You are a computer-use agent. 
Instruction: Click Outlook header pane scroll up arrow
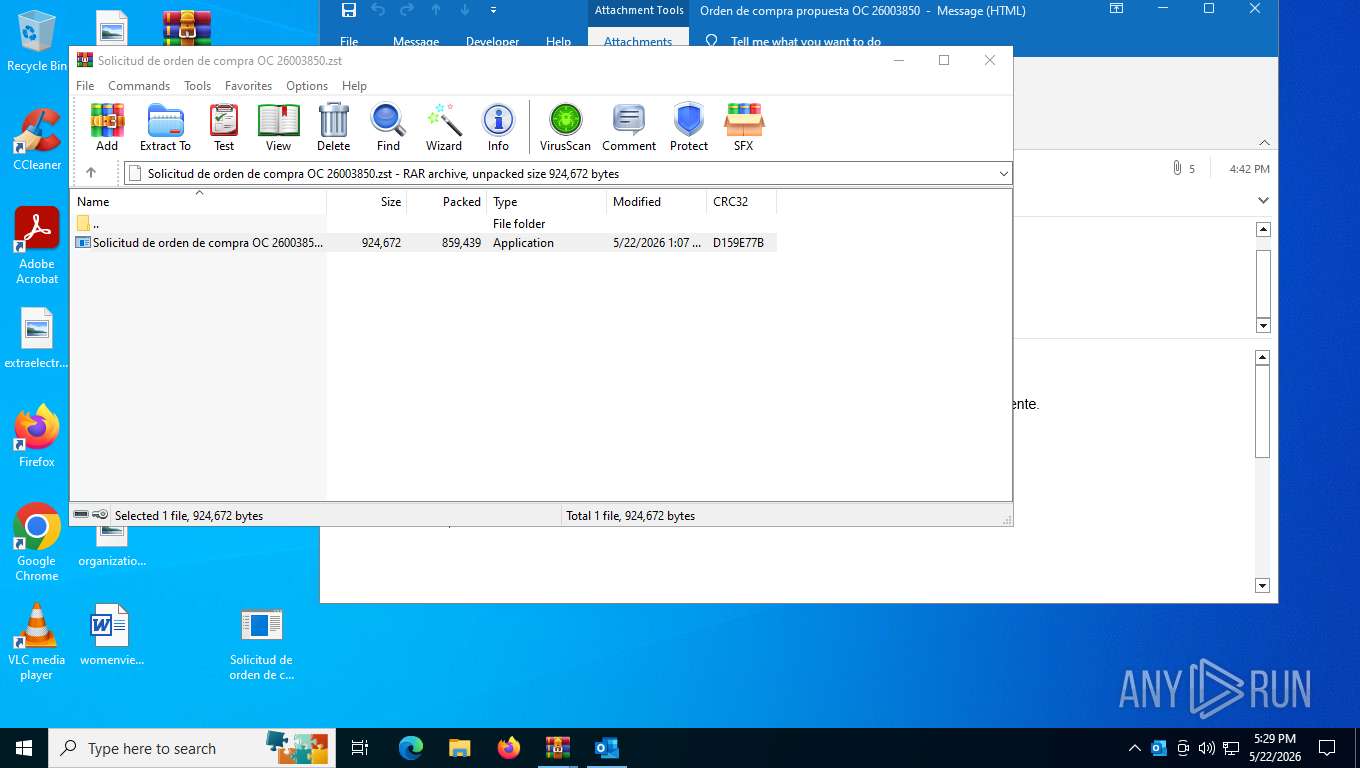click(x=1263, y=229)
